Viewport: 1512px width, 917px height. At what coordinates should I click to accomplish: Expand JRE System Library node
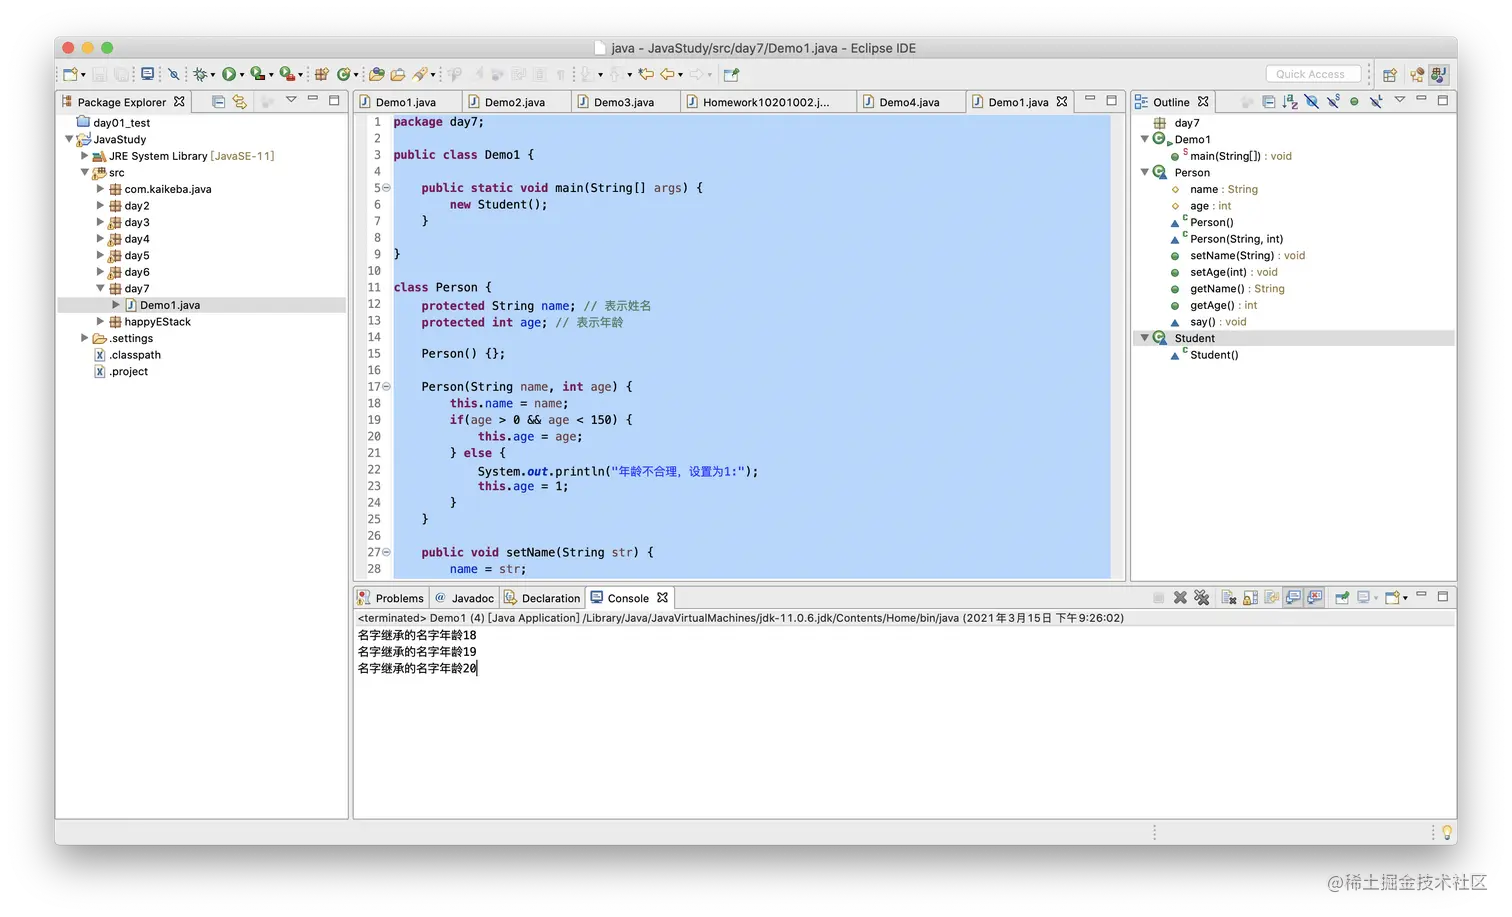tap(84, 156)
